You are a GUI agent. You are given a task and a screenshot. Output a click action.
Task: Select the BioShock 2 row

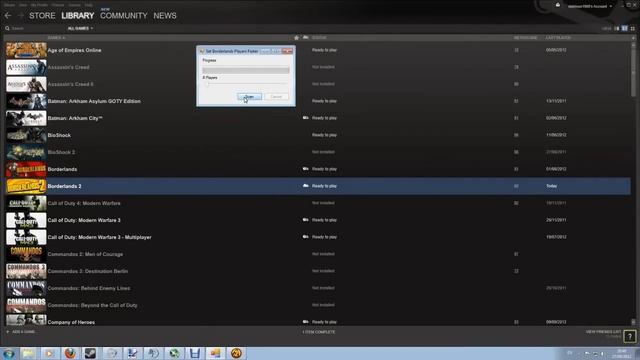click(x=317, y=152)
